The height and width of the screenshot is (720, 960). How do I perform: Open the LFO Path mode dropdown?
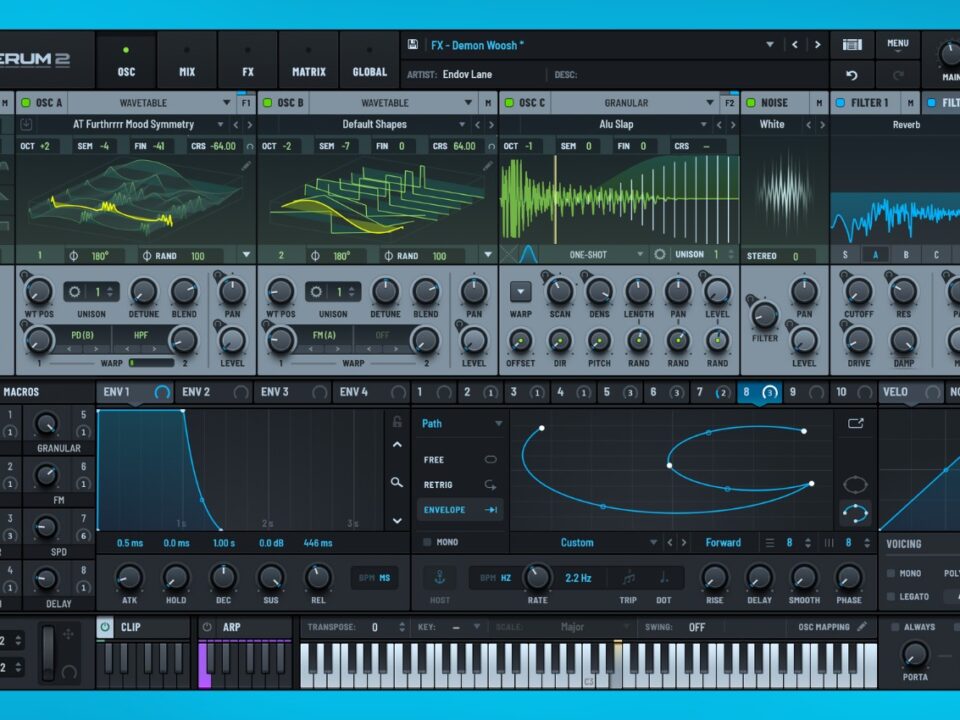point(498,424)
